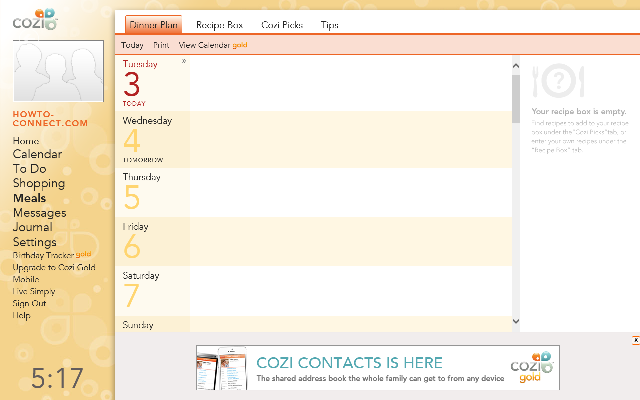Open Shopping section

(x=39, y=184)
